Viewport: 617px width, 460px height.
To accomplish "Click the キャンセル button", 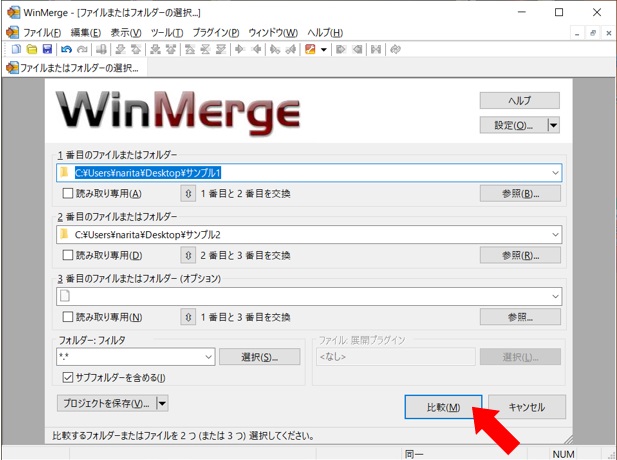I will (x=527, y=407).
